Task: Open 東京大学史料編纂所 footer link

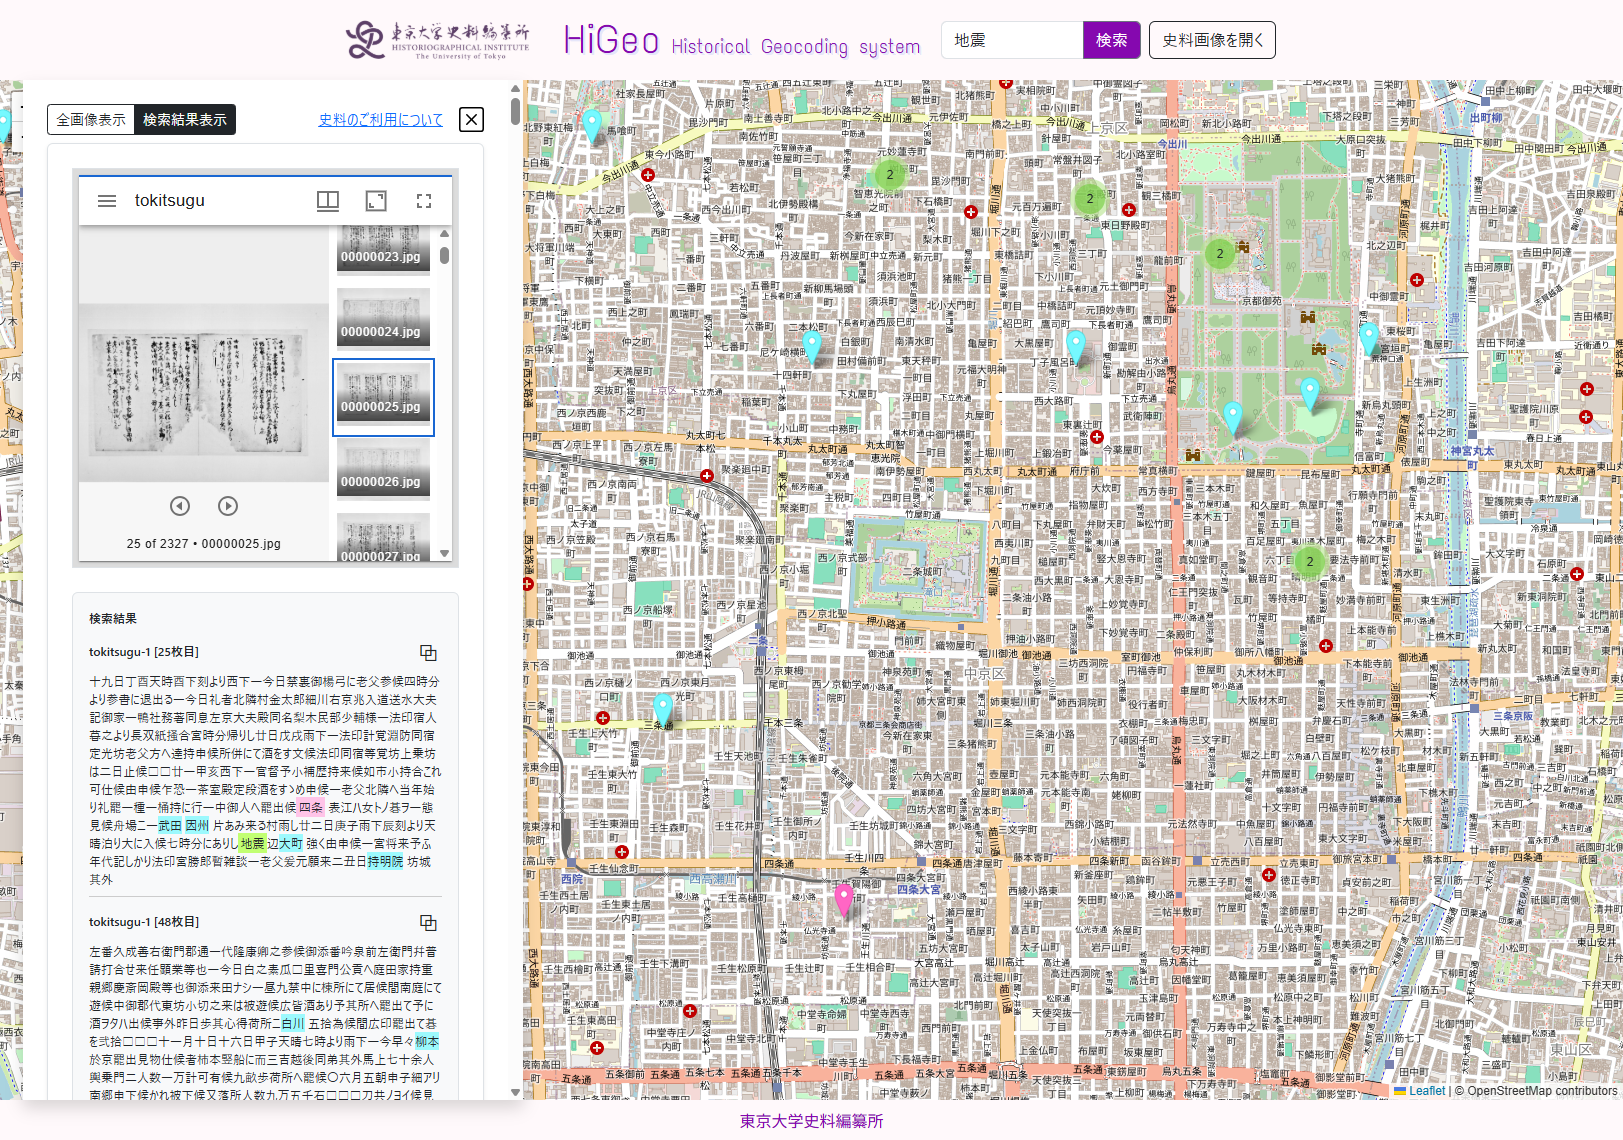Action: point(811,1121)
